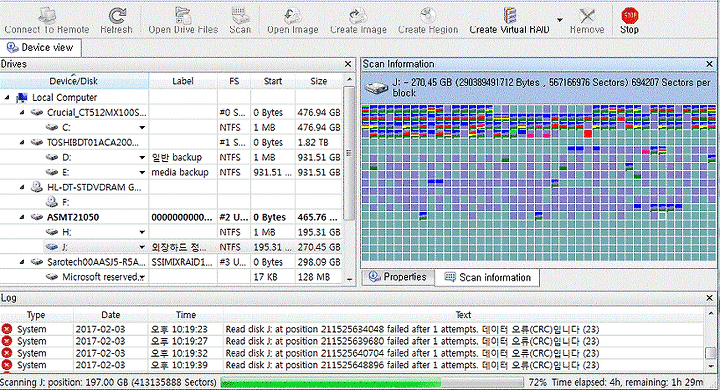Click the scan progress bar
Image resolution: width=720 pixels, height=390 pixels.
coord(371,382)
